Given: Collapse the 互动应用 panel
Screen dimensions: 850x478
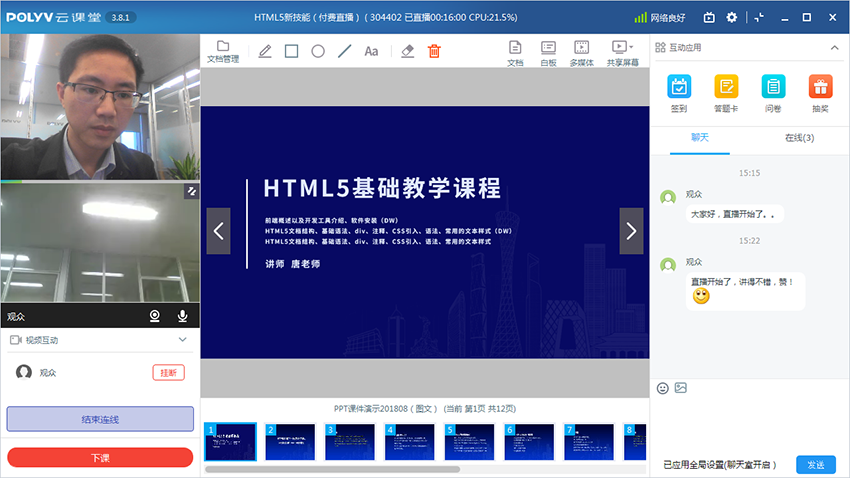Looking at the screenshot, I should click(x=834, y=47).
